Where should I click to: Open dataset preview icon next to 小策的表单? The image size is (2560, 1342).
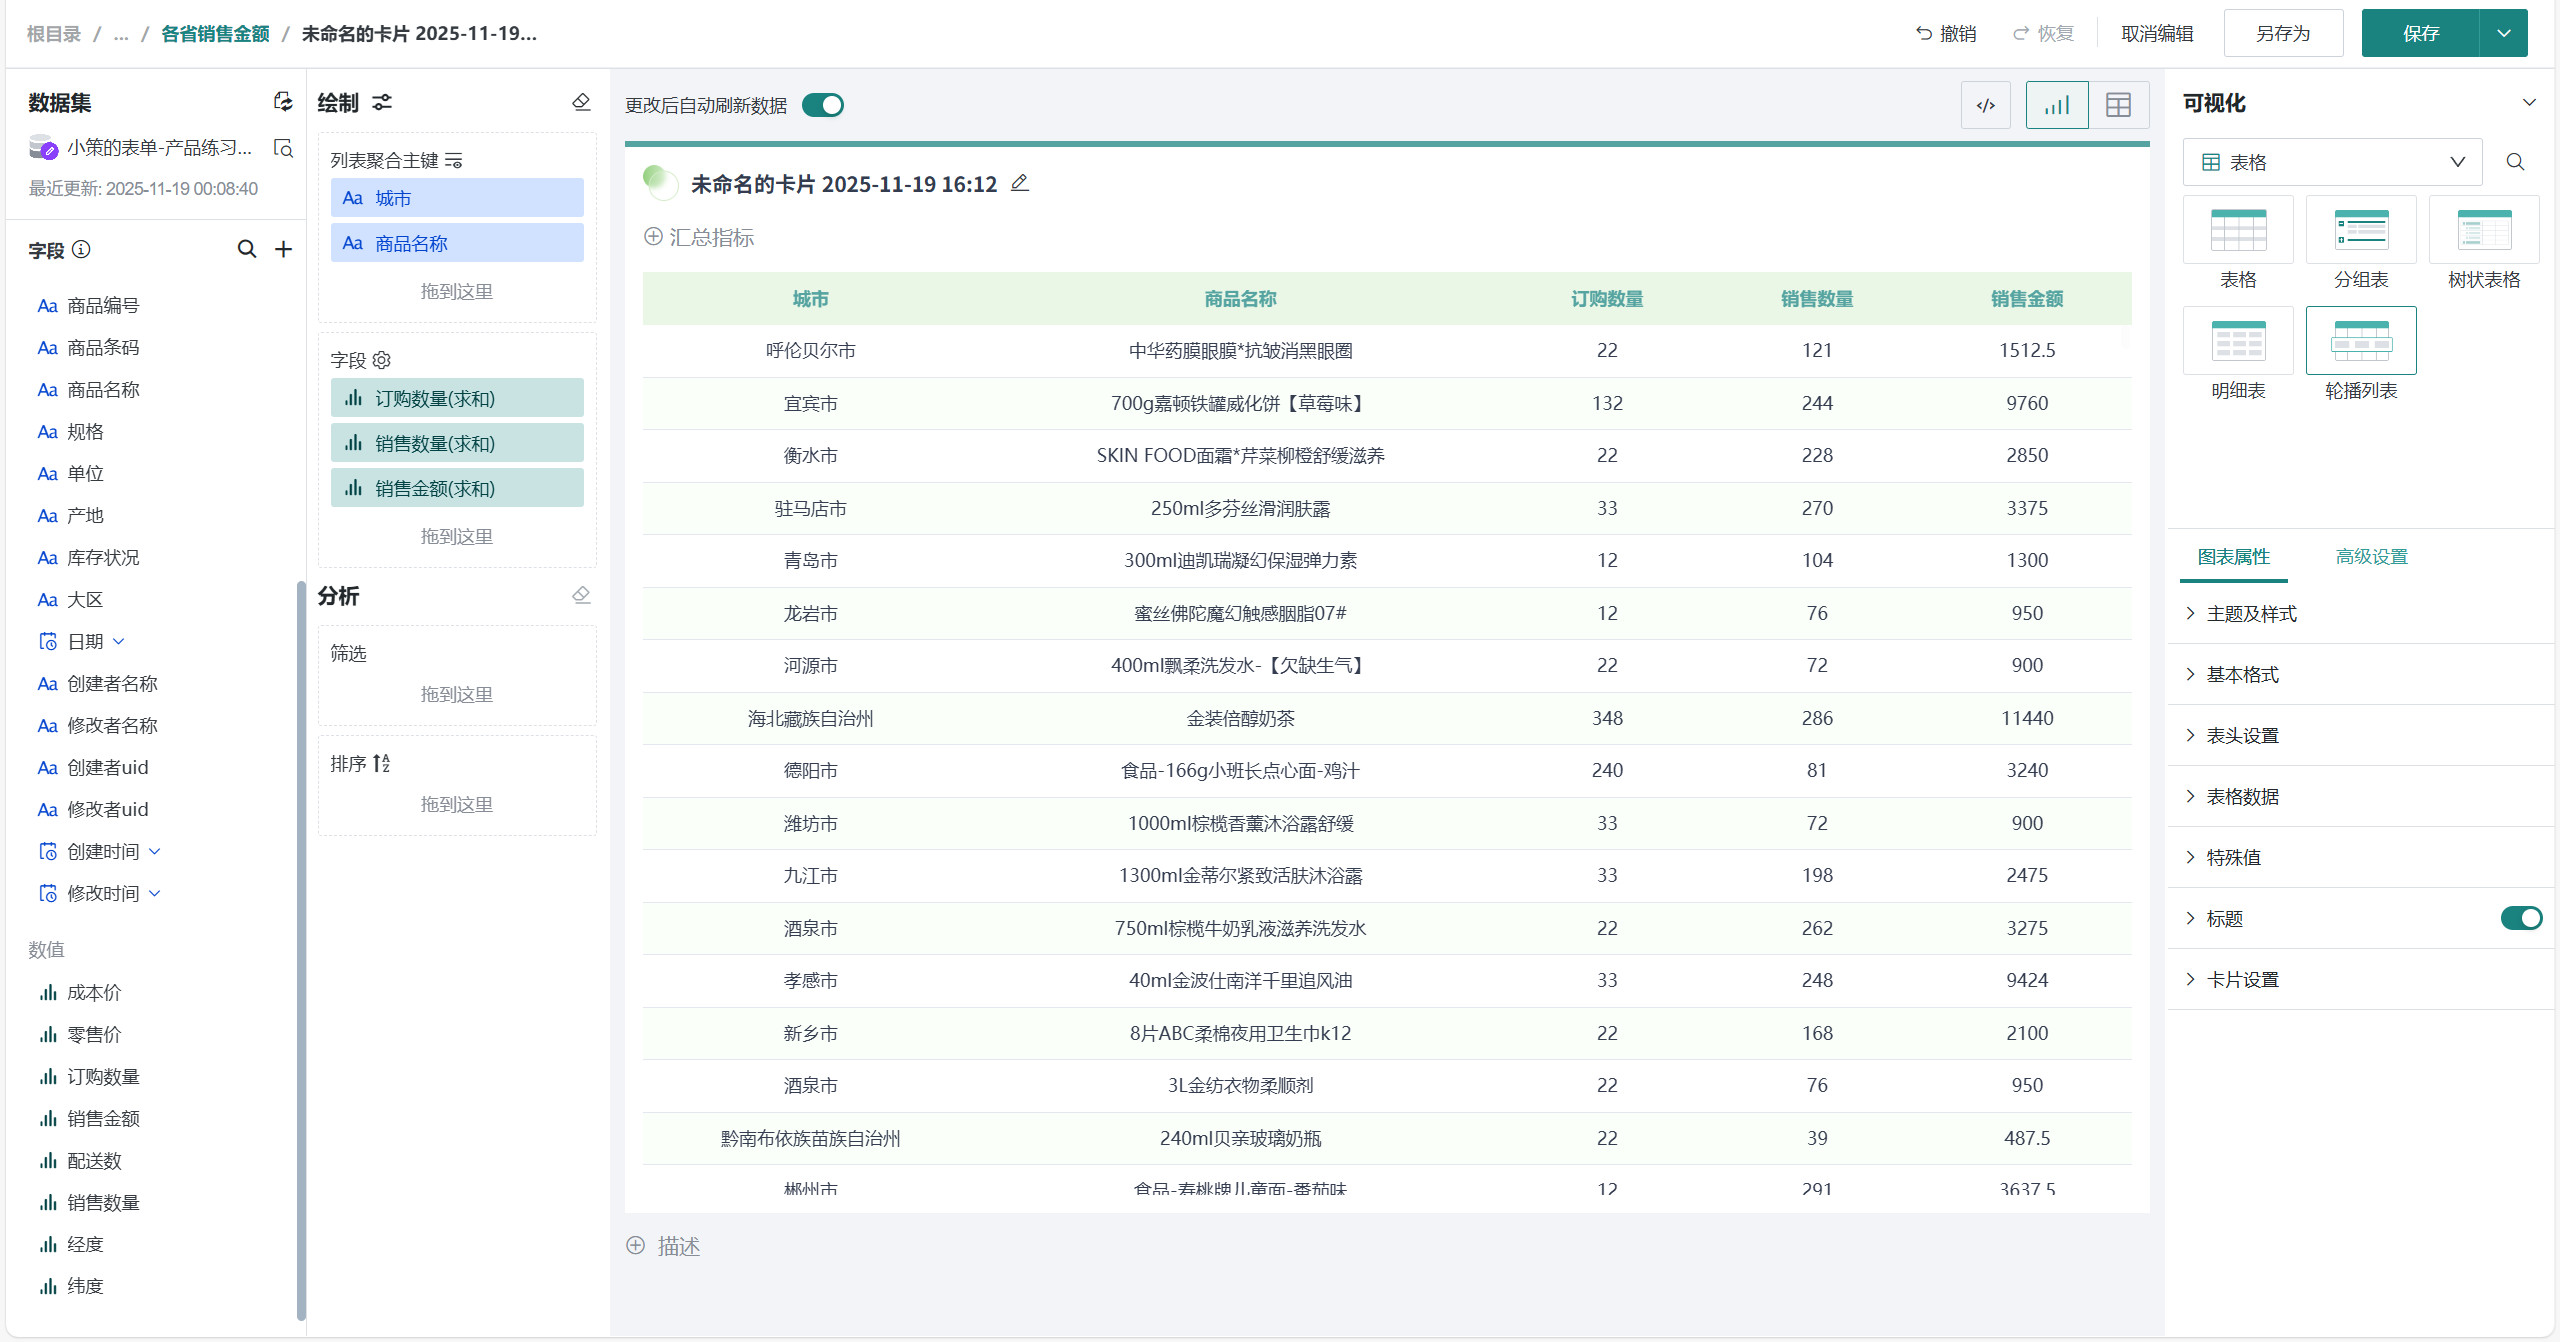pyautogui.click(x=284, y=148)
